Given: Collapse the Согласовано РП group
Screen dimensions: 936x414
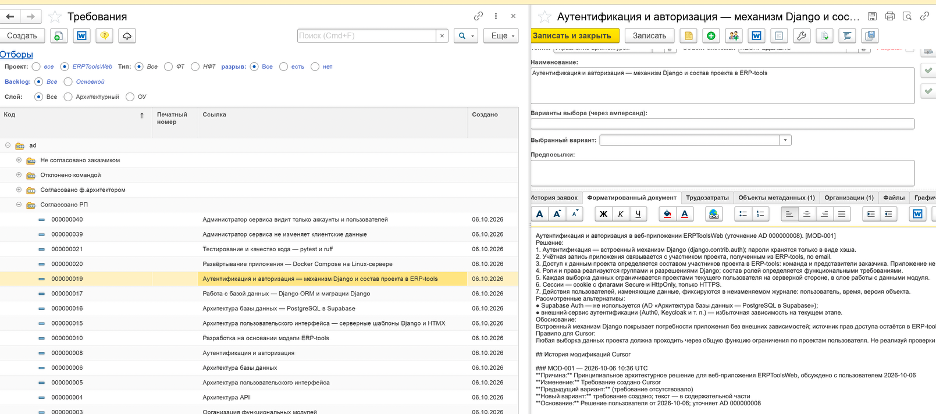Looking at the screenshot, I should (x=19, y=205).
